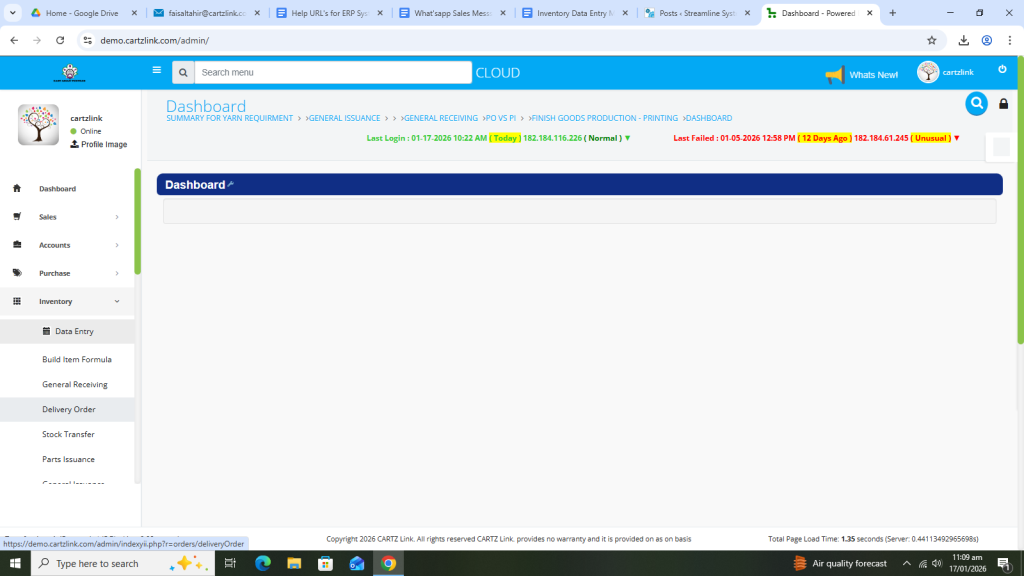The width and height of the screenshot is (1024, 576).
Task: Open Delivery Order under Inventory
Action: click(68, 409)
